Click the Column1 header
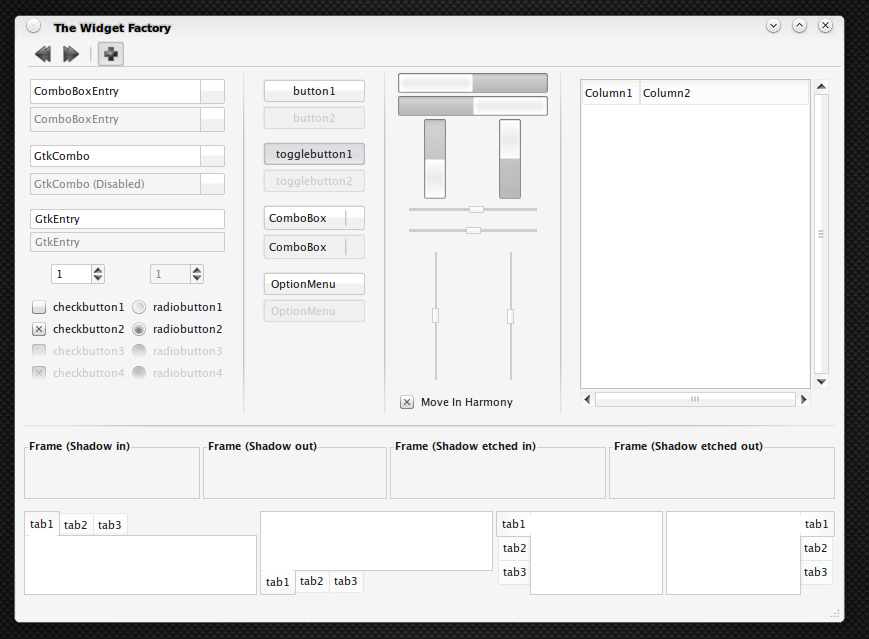869x639 pixels. click(610, 93)
